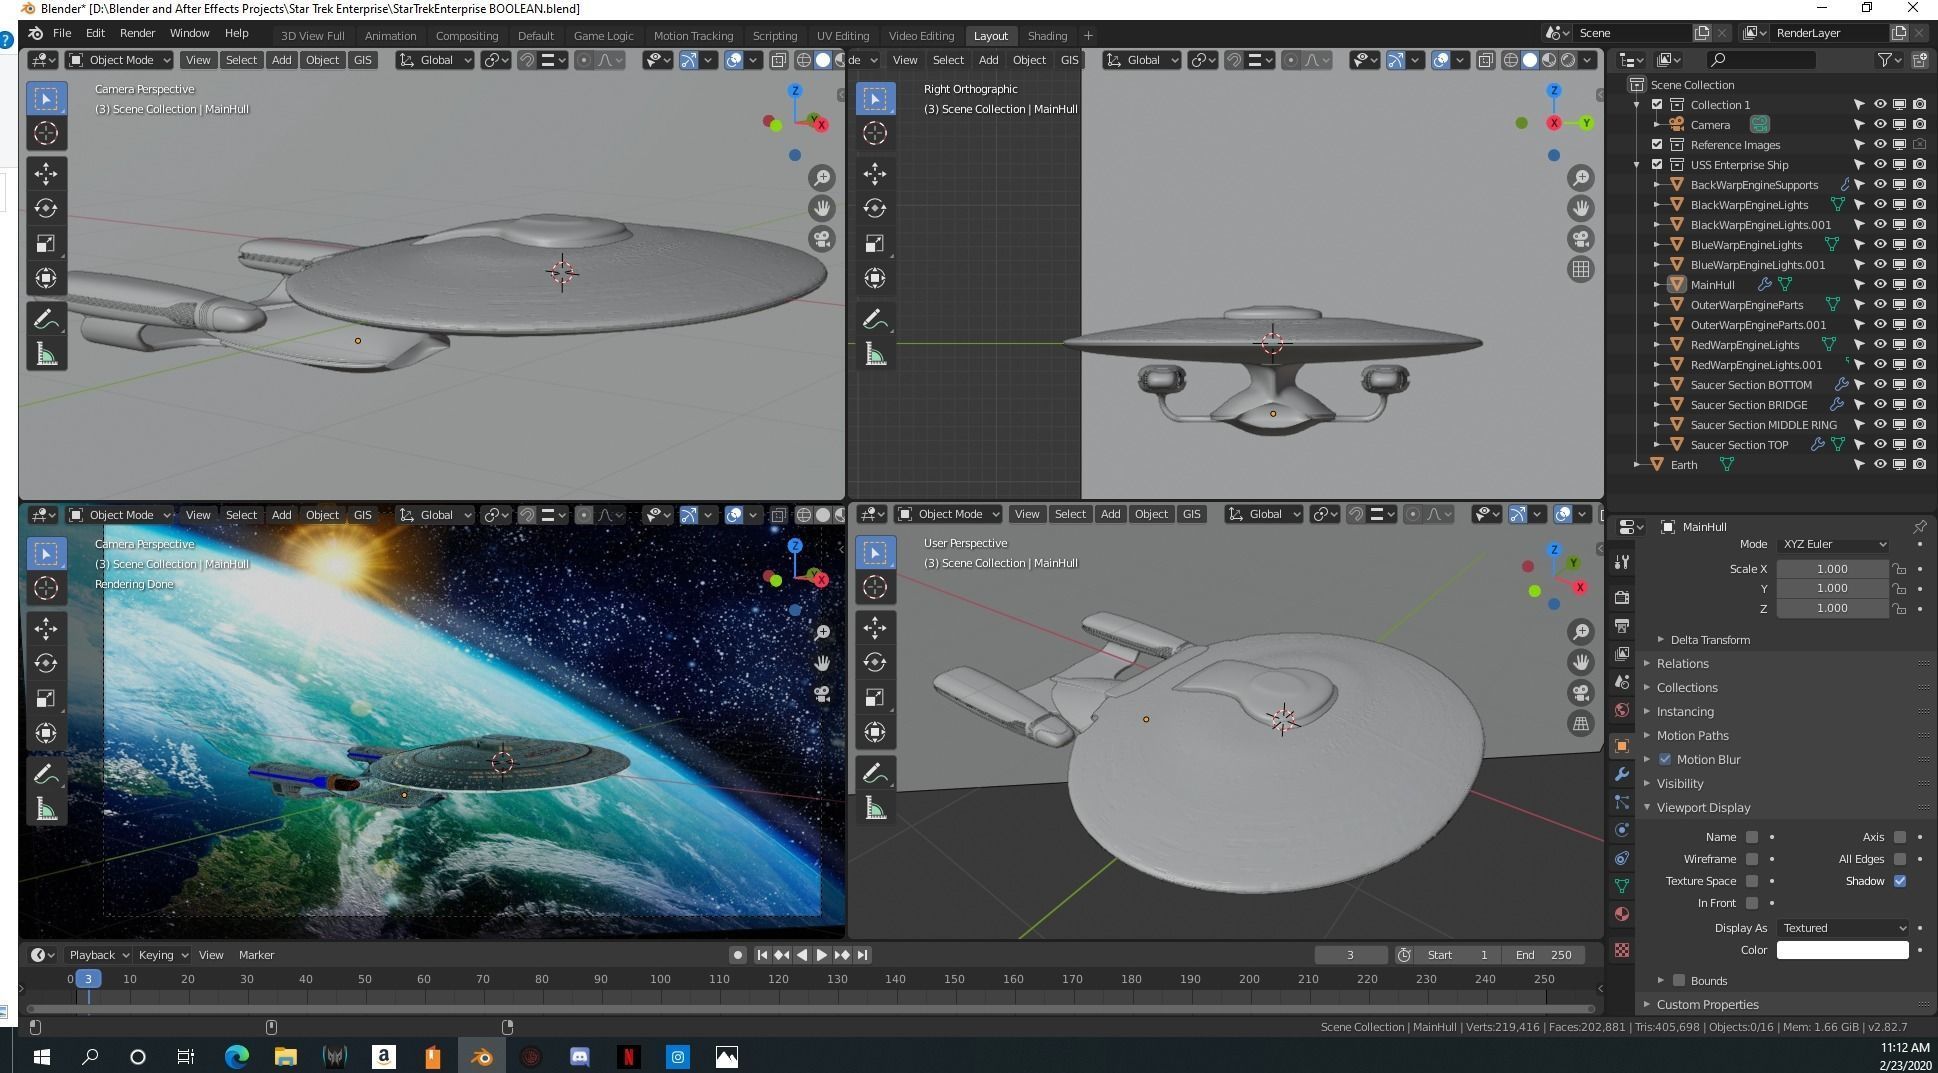Select Measure tool in User Perspective viewport

pos(875,808)
